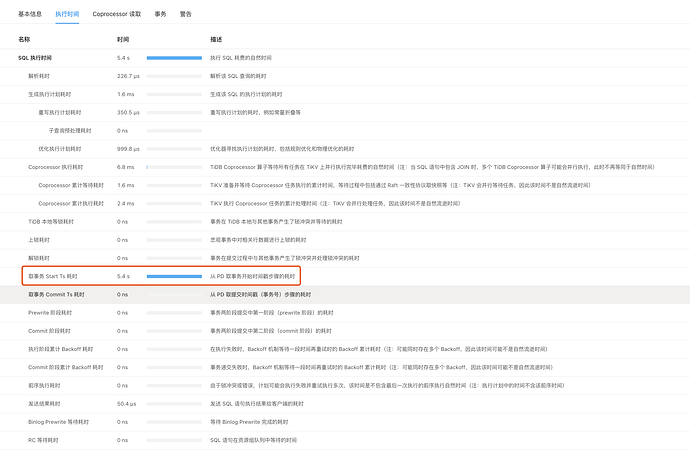Click the TiDB 本地等锁耗时 row label
Viewport: 690px width, 452px height.
coord(51,222)
